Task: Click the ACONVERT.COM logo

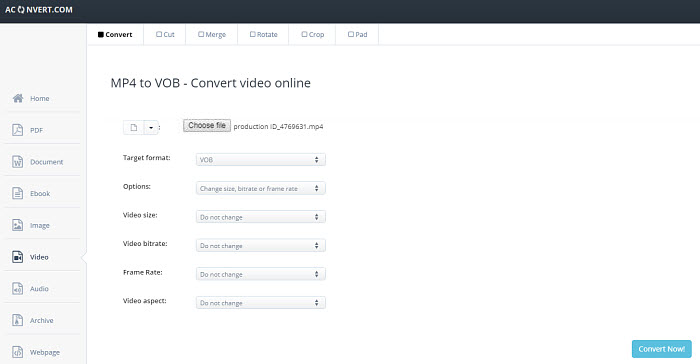Action: (38, 10)
